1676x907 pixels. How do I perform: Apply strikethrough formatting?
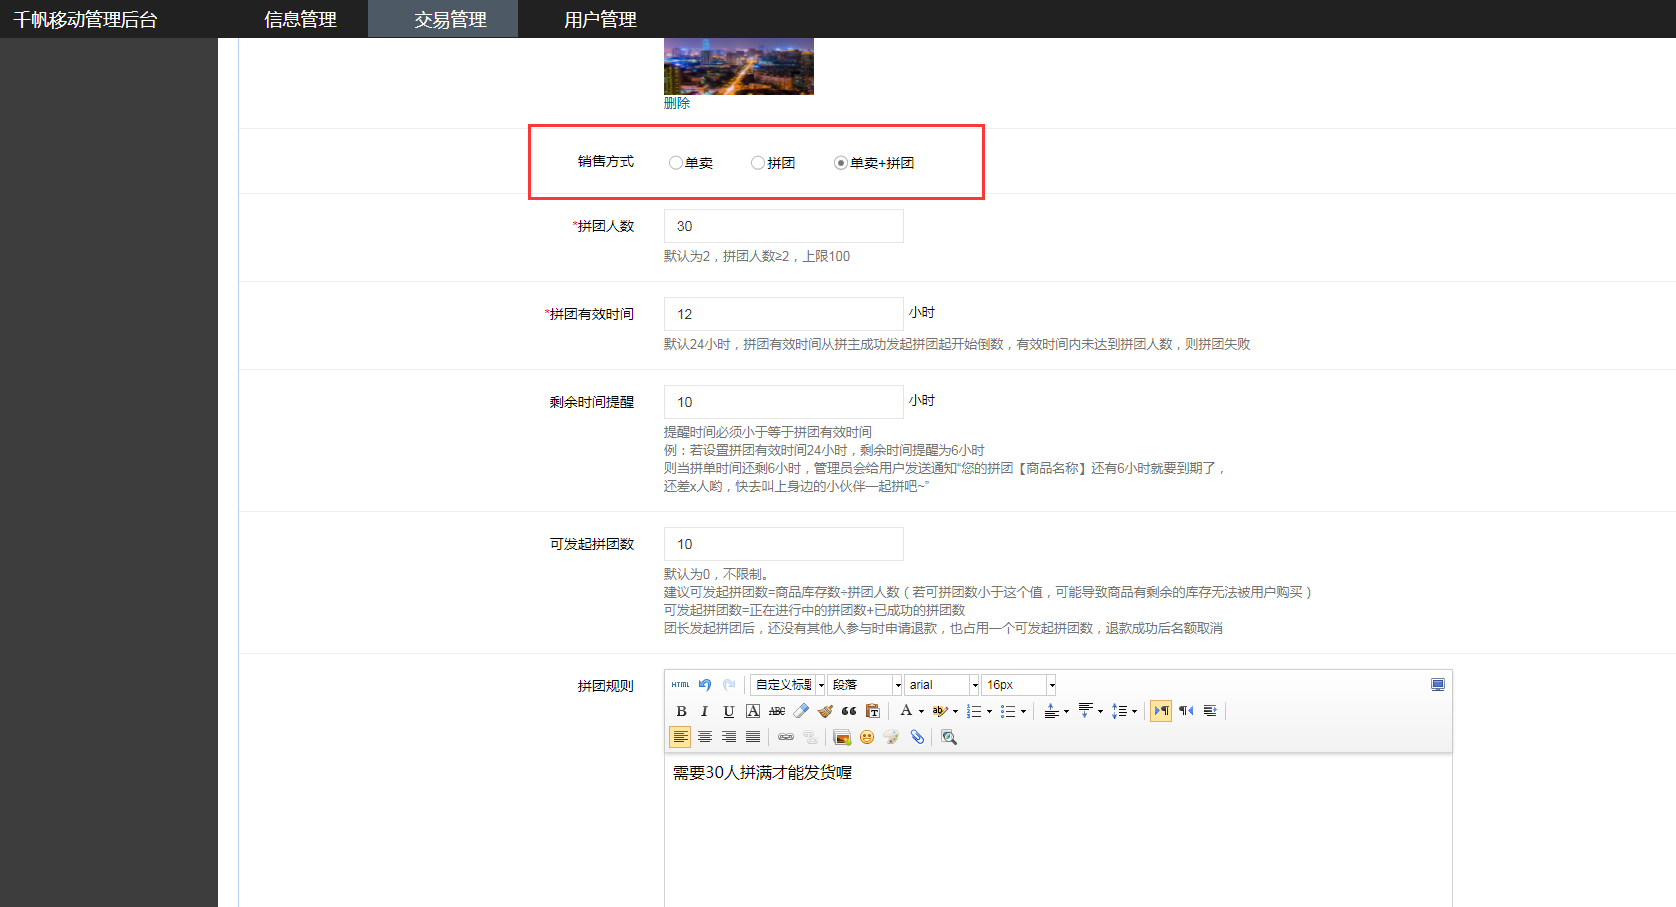pyautogui.click(x=777, y=711)
